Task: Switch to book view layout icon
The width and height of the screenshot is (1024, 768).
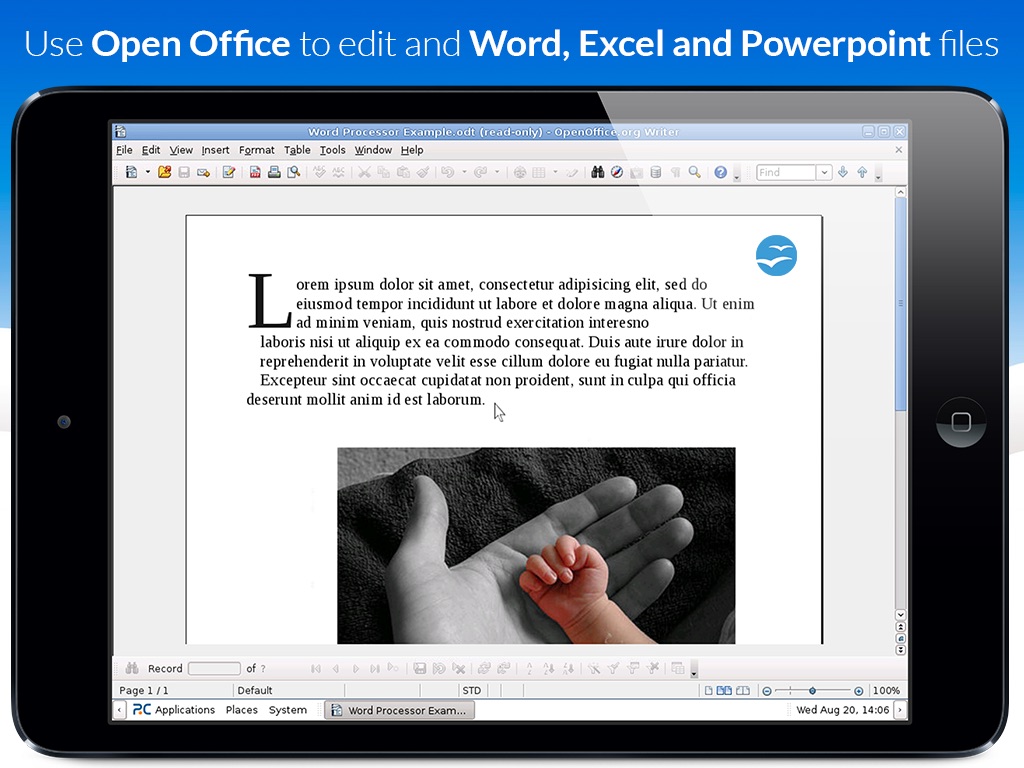Action: (743, 690)
